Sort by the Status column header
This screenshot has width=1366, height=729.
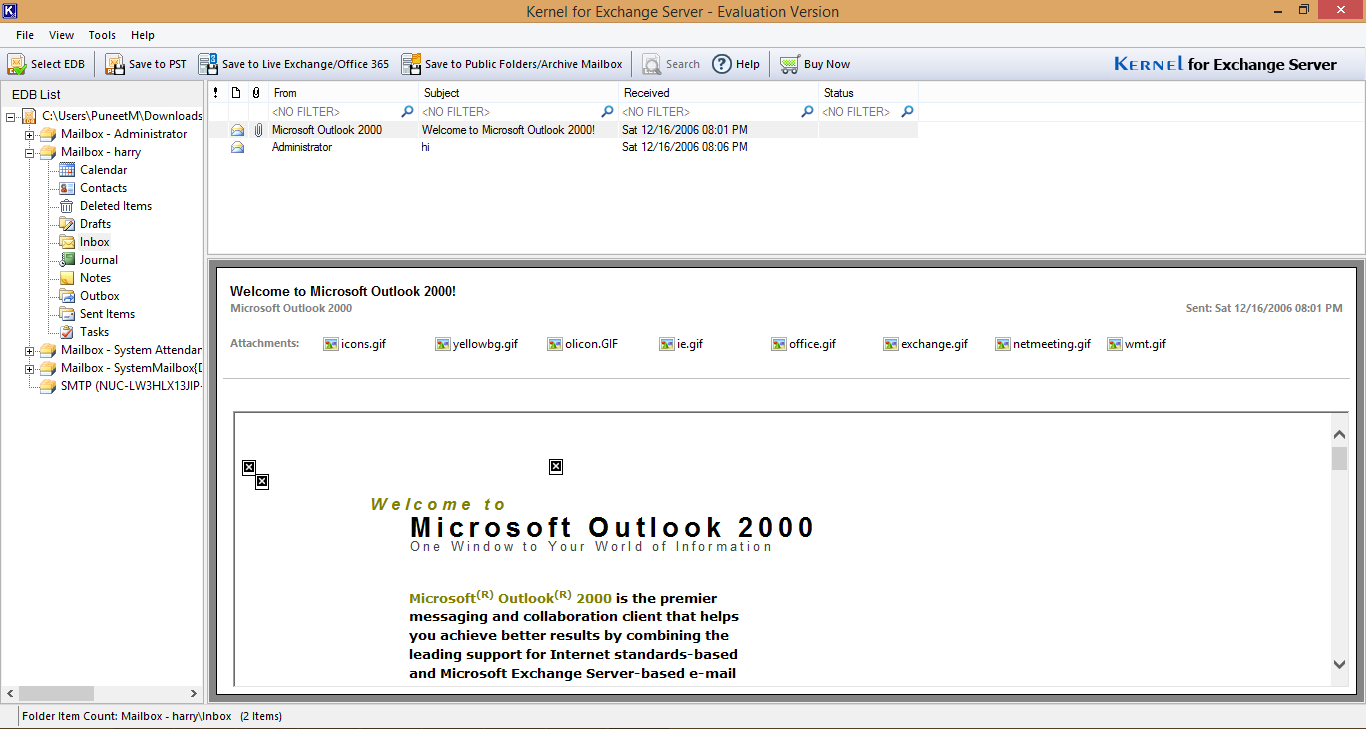pos(869,93)
